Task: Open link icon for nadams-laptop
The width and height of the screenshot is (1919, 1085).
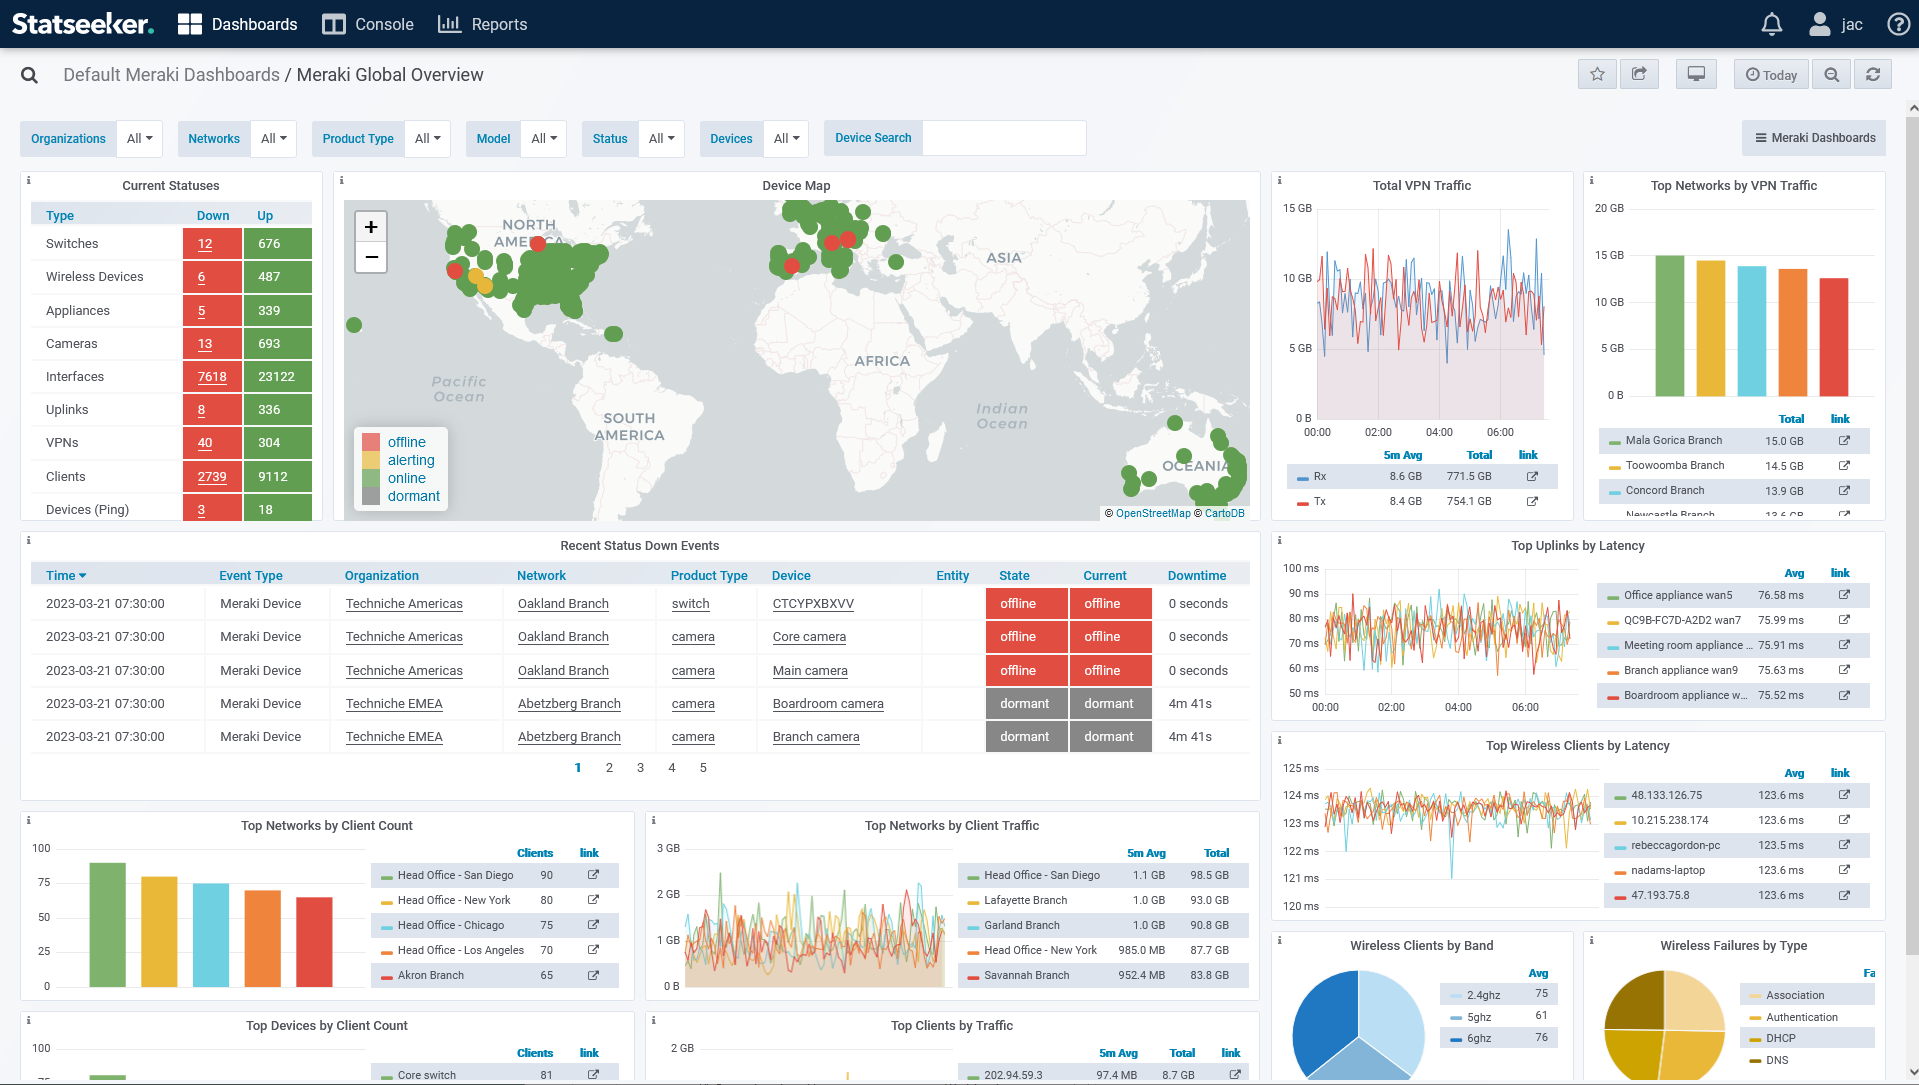Action: [x=1844, y=870]
